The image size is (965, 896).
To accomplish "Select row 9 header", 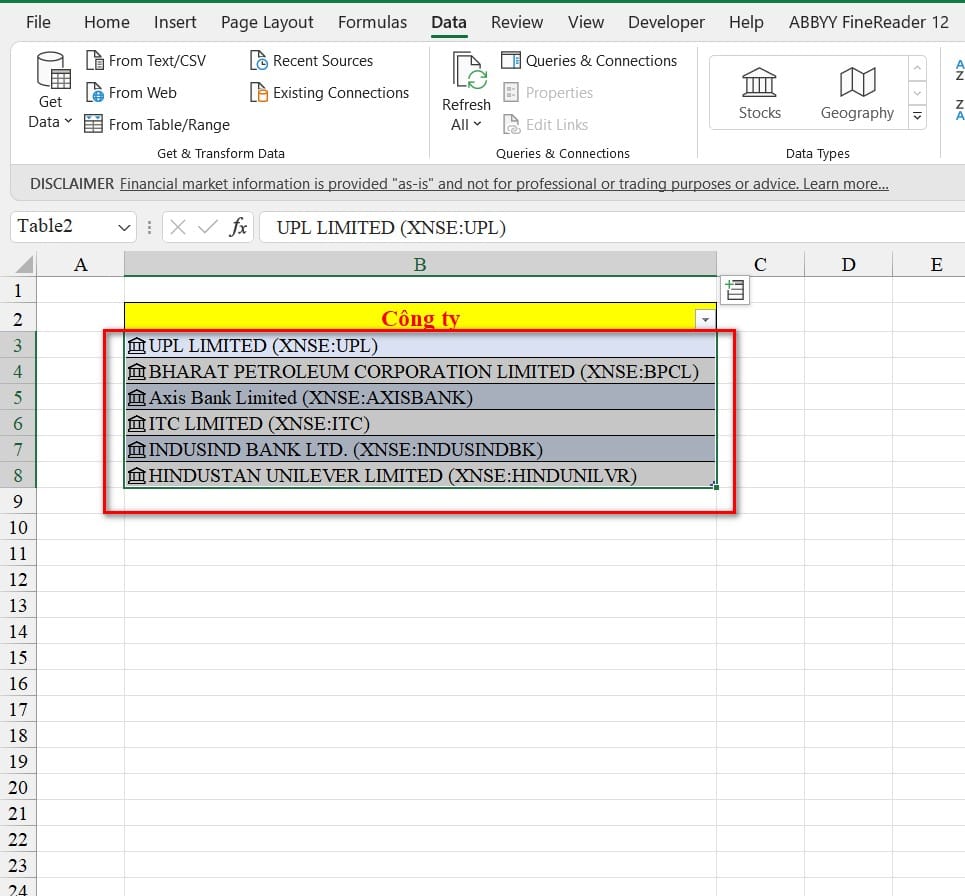I will [x=18, y=502].
